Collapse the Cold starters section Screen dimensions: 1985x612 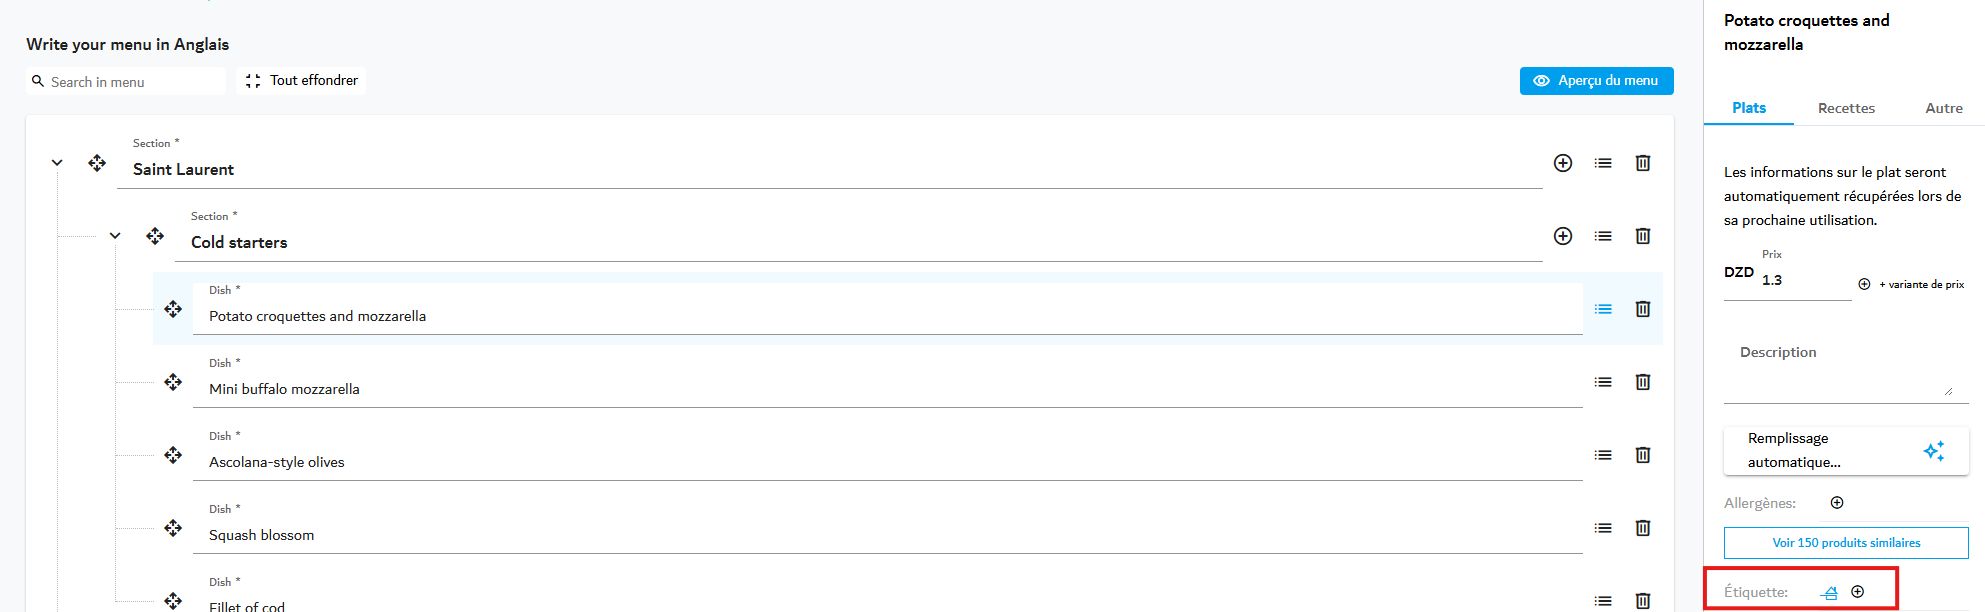tap(115, 236)
